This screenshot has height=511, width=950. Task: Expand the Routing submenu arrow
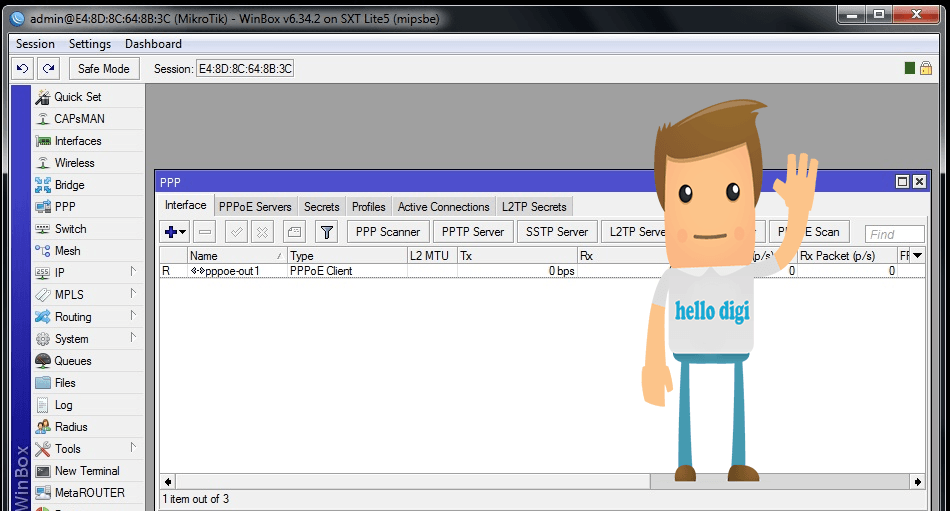click(133, 315)
